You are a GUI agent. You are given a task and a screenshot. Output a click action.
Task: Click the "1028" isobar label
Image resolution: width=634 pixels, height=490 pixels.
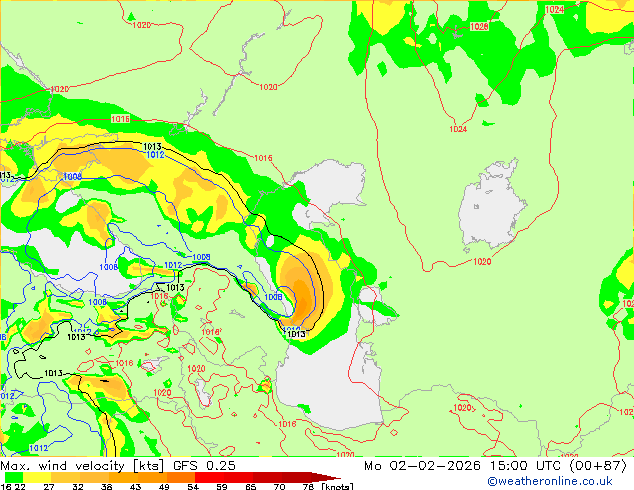point(479,27)
